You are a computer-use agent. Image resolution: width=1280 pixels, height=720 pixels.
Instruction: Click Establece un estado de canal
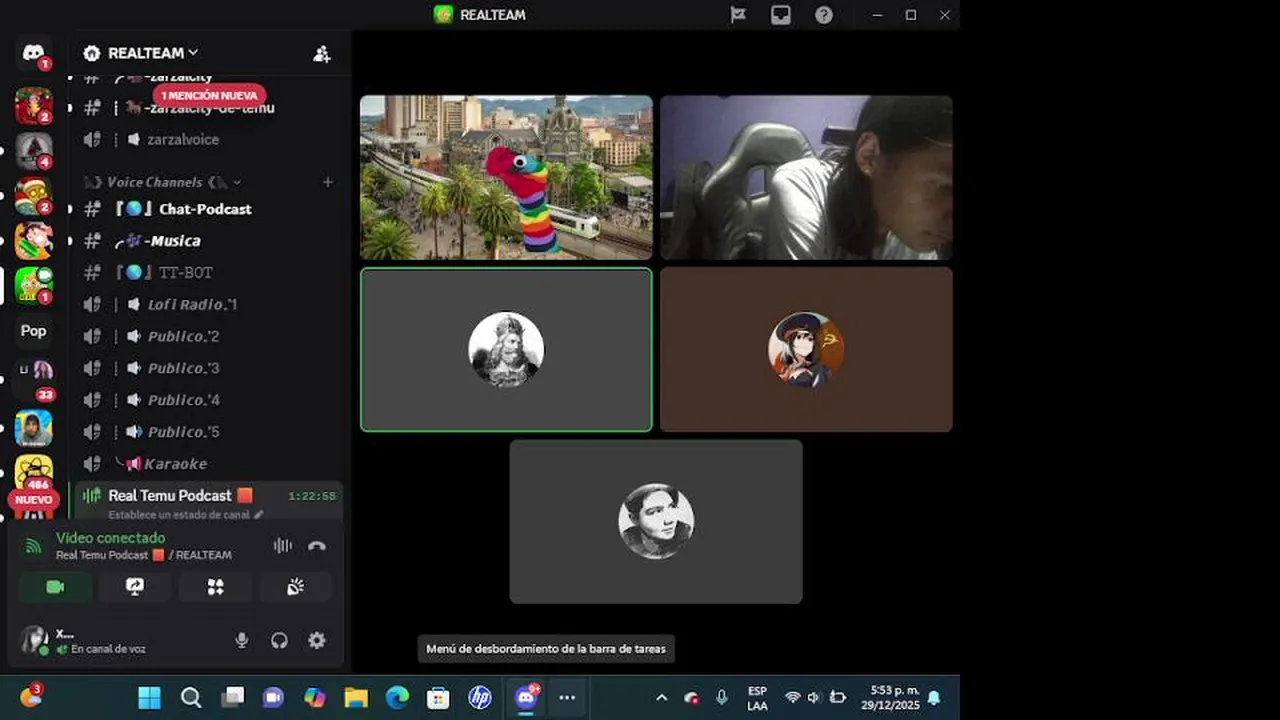point(186,515)
